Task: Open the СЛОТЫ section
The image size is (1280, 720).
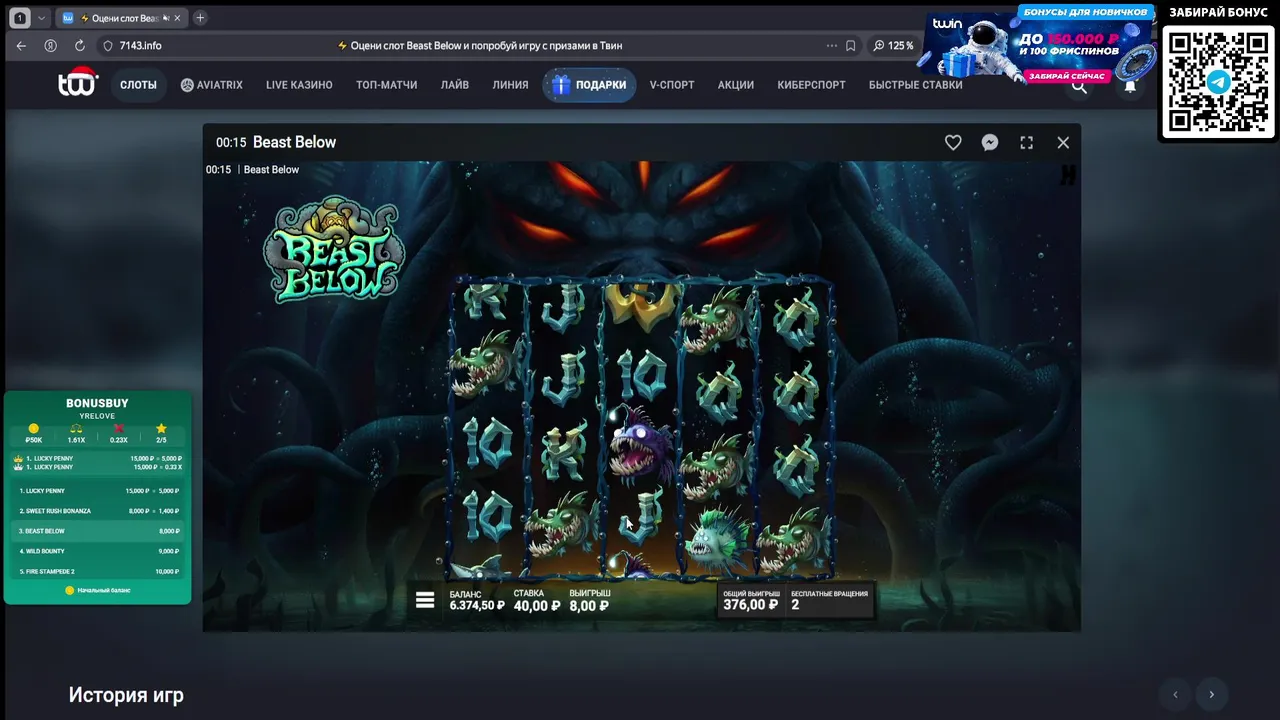Action: click(x=138, y=85)
